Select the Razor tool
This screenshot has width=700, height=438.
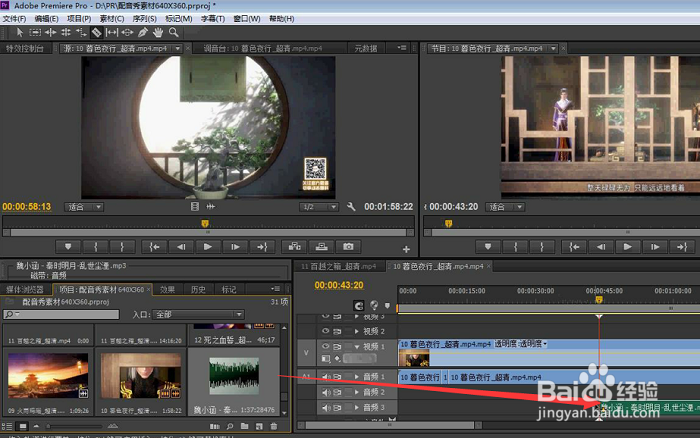coord(96,32)
